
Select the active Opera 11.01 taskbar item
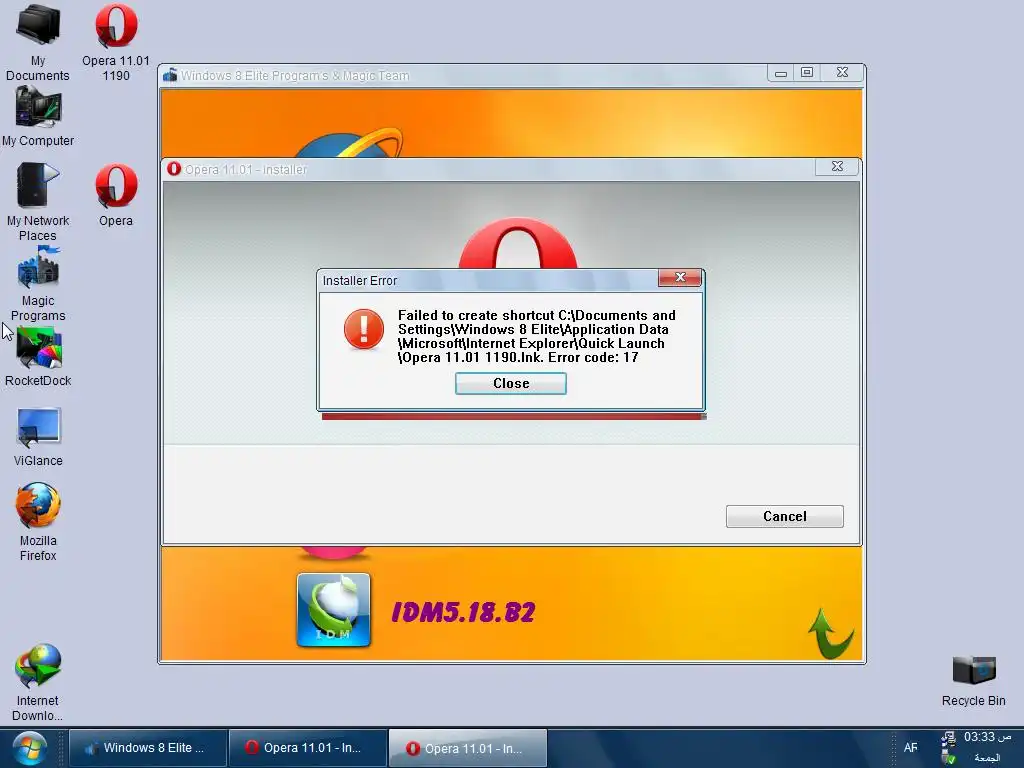(x=468, y=748)
